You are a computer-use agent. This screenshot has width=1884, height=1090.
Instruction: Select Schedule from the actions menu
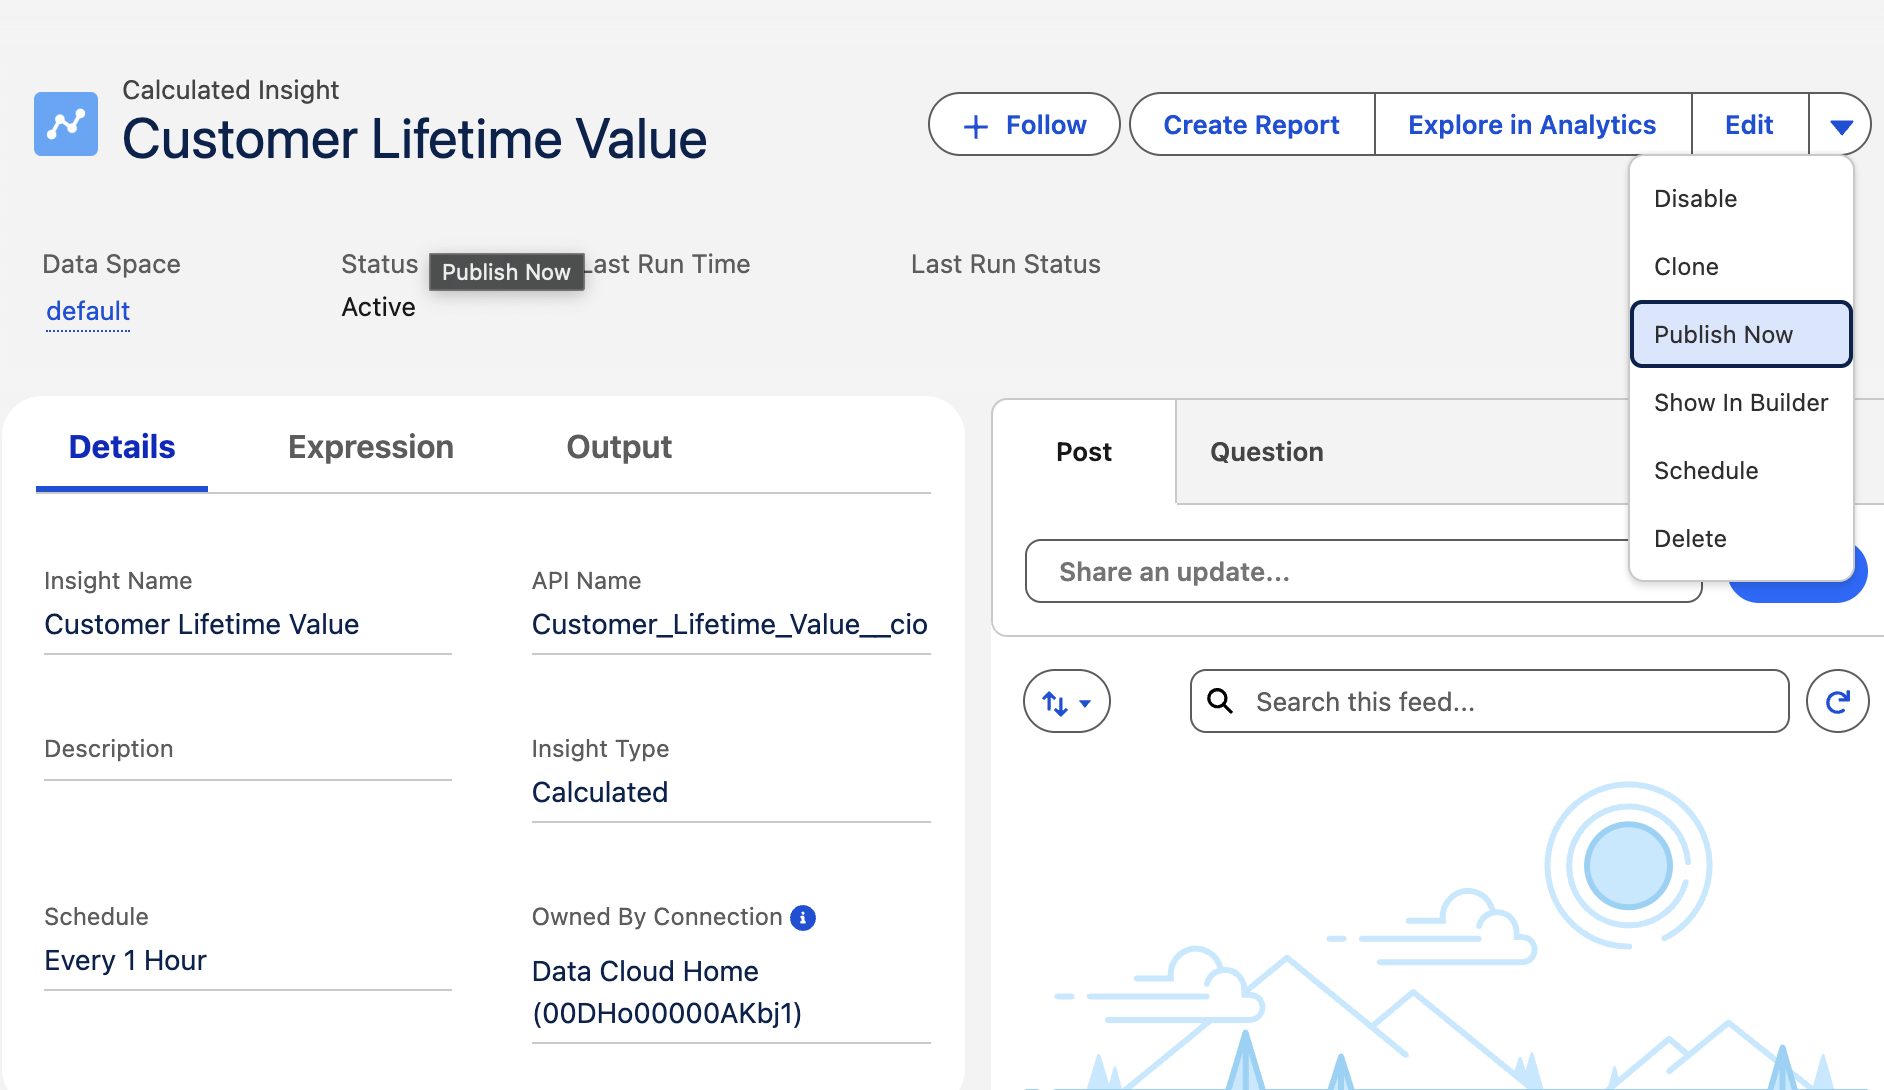click(1706, 471)
